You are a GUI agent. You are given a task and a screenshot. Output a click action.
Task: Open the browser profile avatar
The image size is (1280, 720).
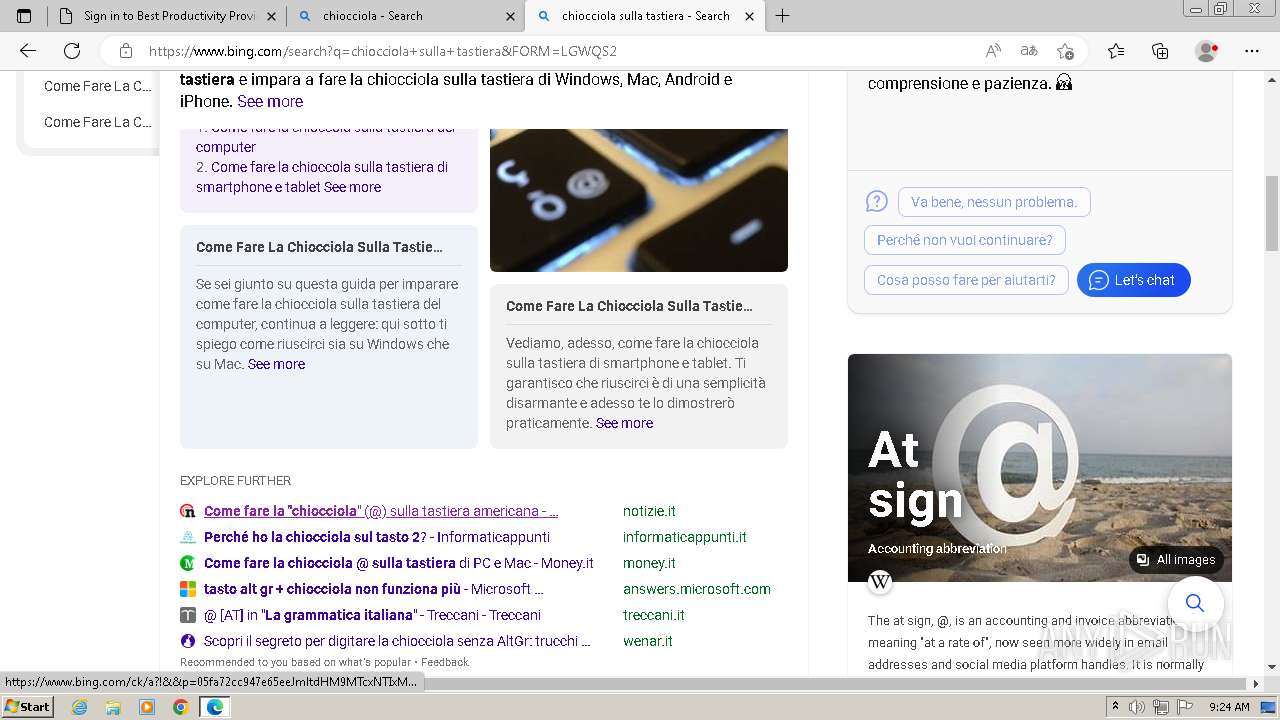pos(1207,51)
